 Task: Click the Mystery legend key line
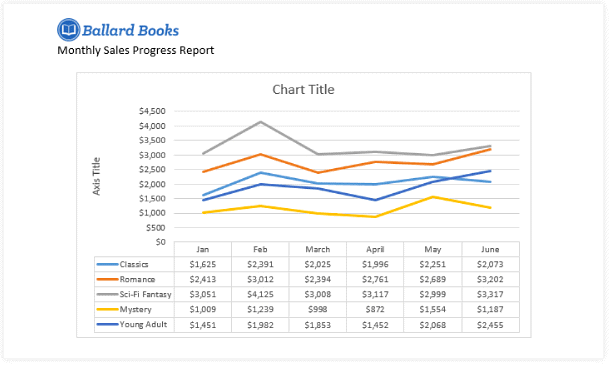(x=107, y=309)
